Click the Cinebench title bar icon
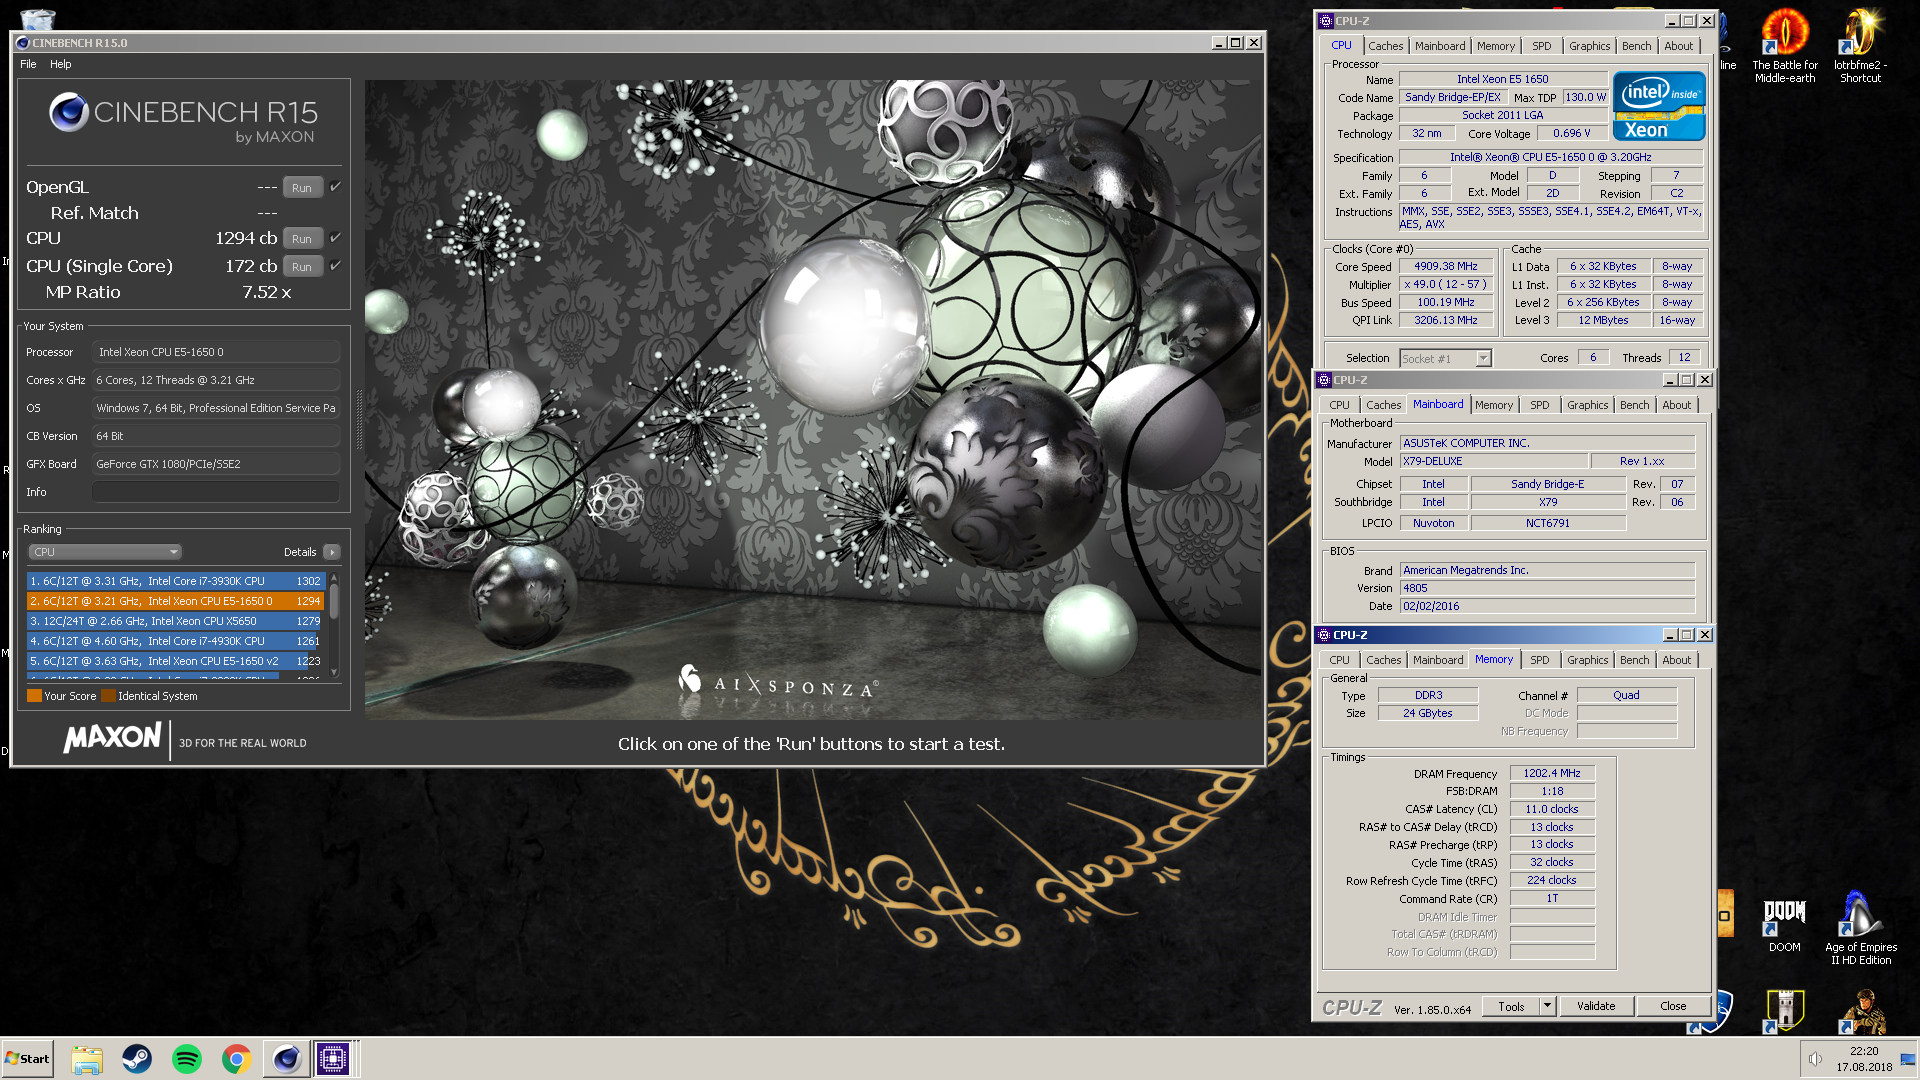This screenshot has height=1080, width=1920. point(23,43)
